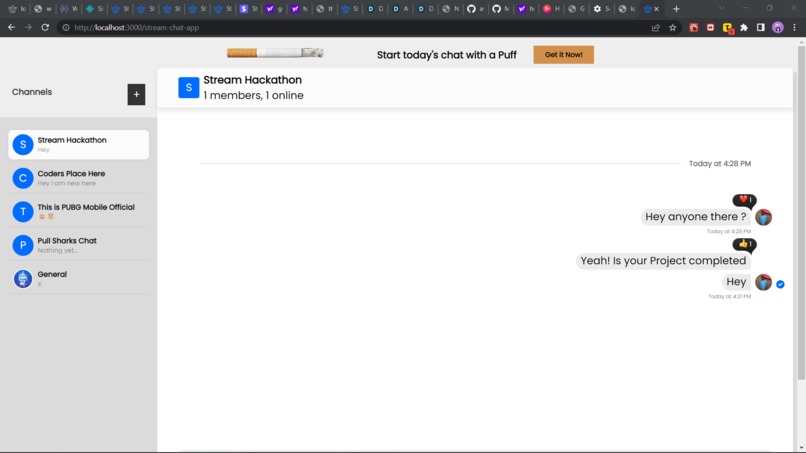Click the blue delivered checkmark status icon
The width and height of the screenshot is (806, 453).
780,284
